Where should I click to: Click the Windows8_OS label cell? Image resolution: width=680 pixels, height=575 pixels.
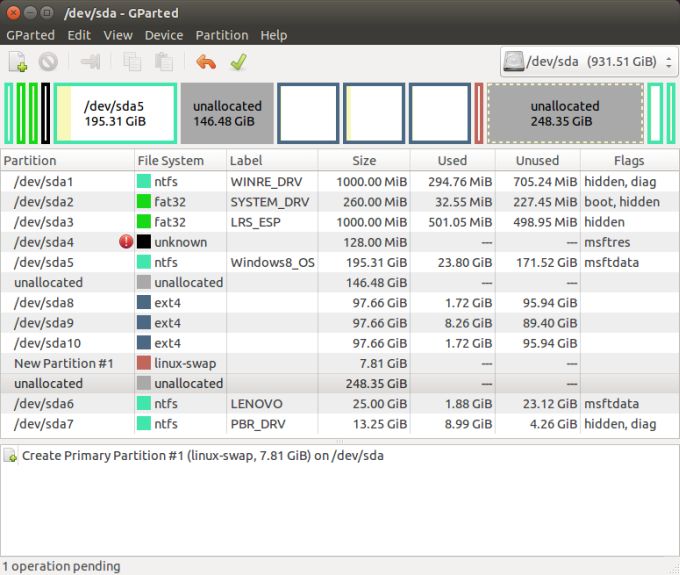[272, 262]
